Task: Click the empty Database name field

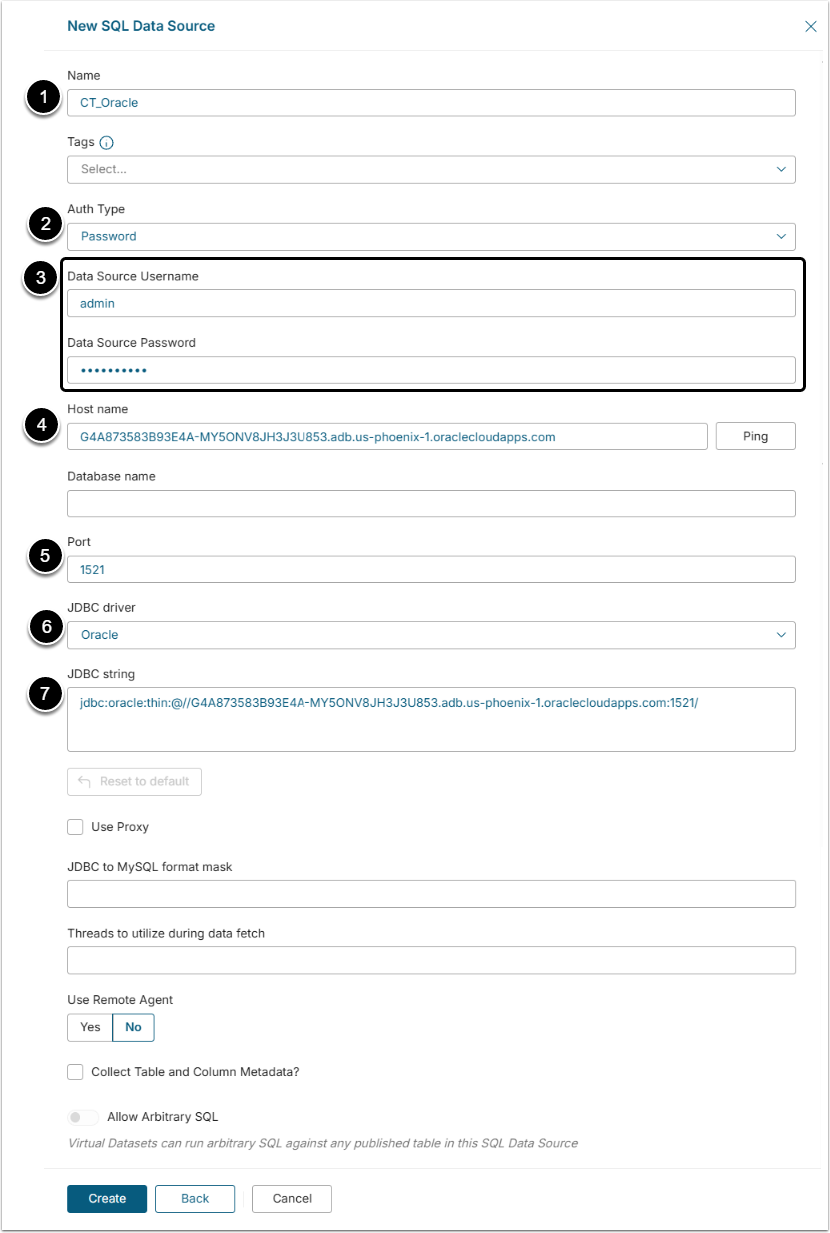Action: click(431, 504)
